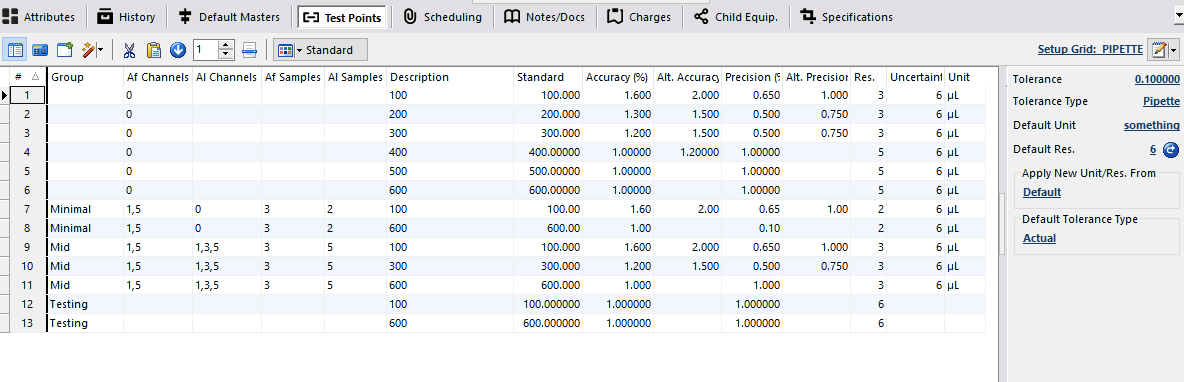Click the µL unit cell in row 3

(965, 134)
